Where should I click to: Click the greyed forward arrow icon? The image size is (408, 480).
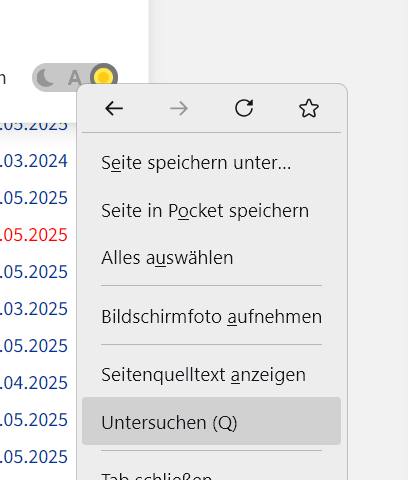[179, 109]
